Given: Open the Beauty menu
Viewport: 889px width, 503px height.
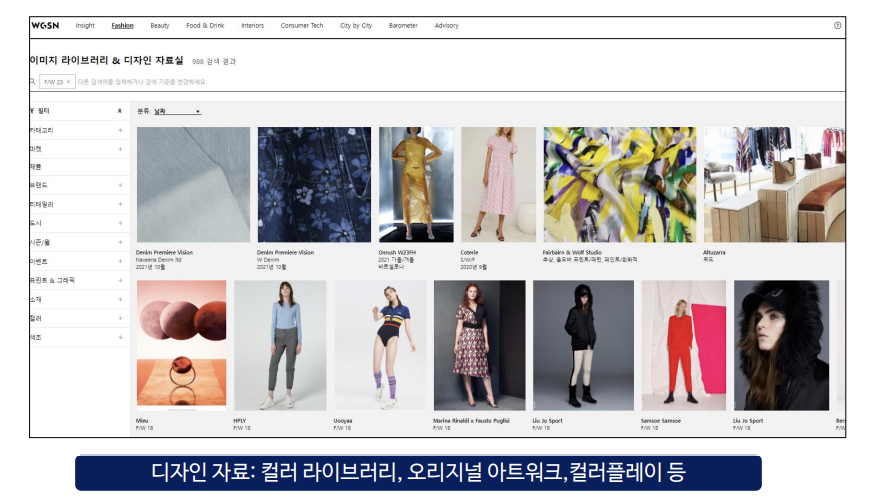Looking at the screenshot, I should 160,26.
